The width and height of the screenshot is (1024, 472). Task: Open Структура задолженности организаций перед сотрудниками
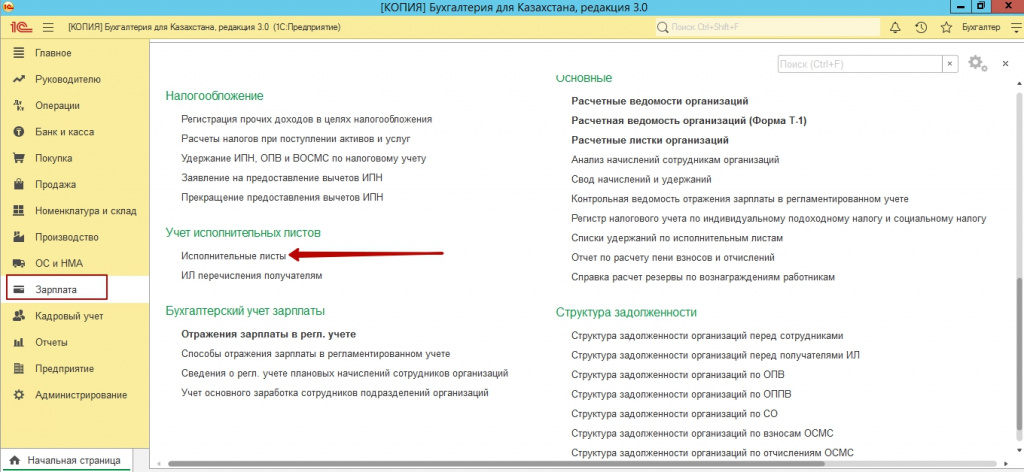707,336
